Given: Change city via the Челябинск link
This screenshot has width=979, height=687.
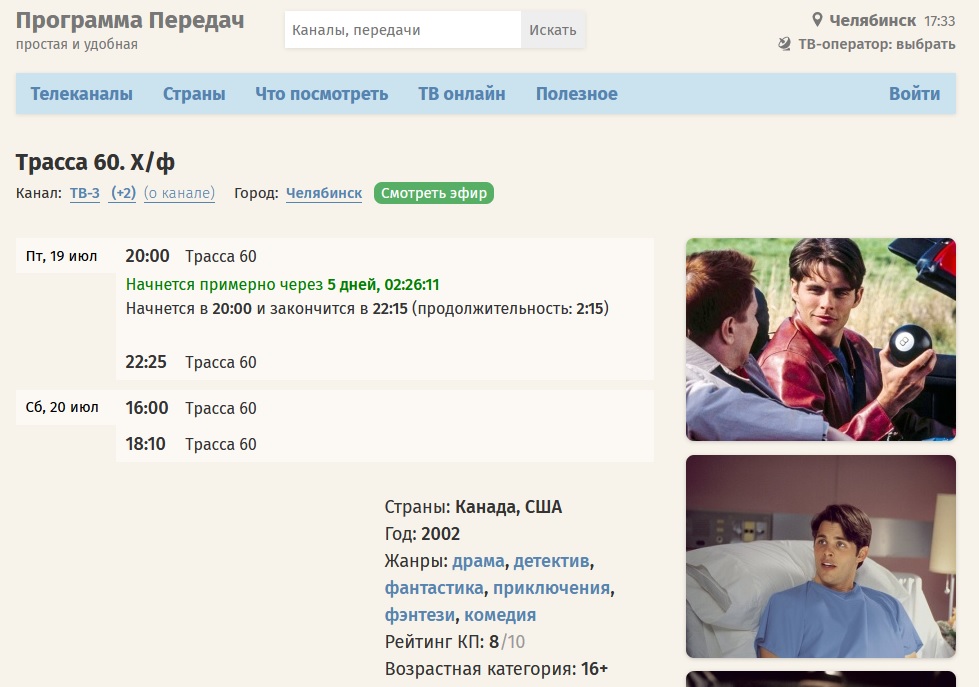Looking at the screenshot, I should [x=324, y=193].
